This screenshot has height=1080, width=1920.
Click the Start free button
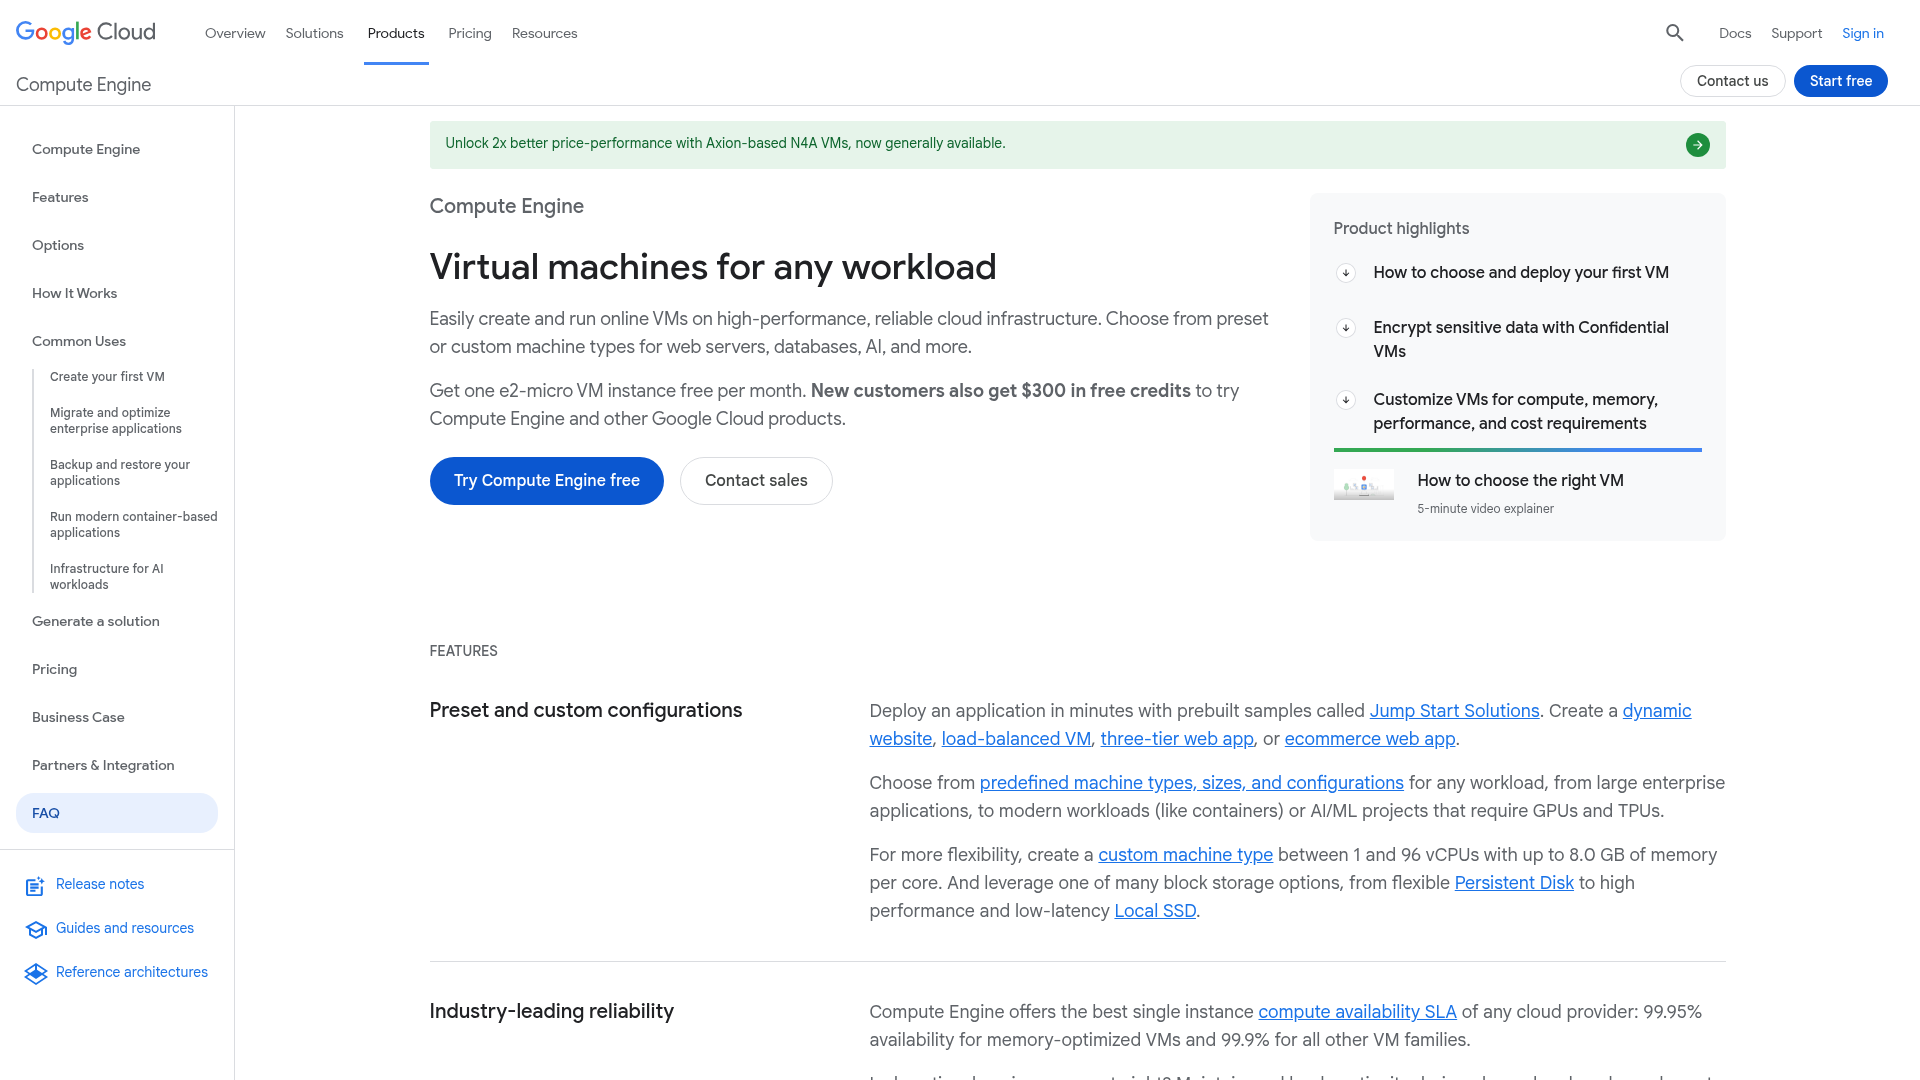[1840, 81]
